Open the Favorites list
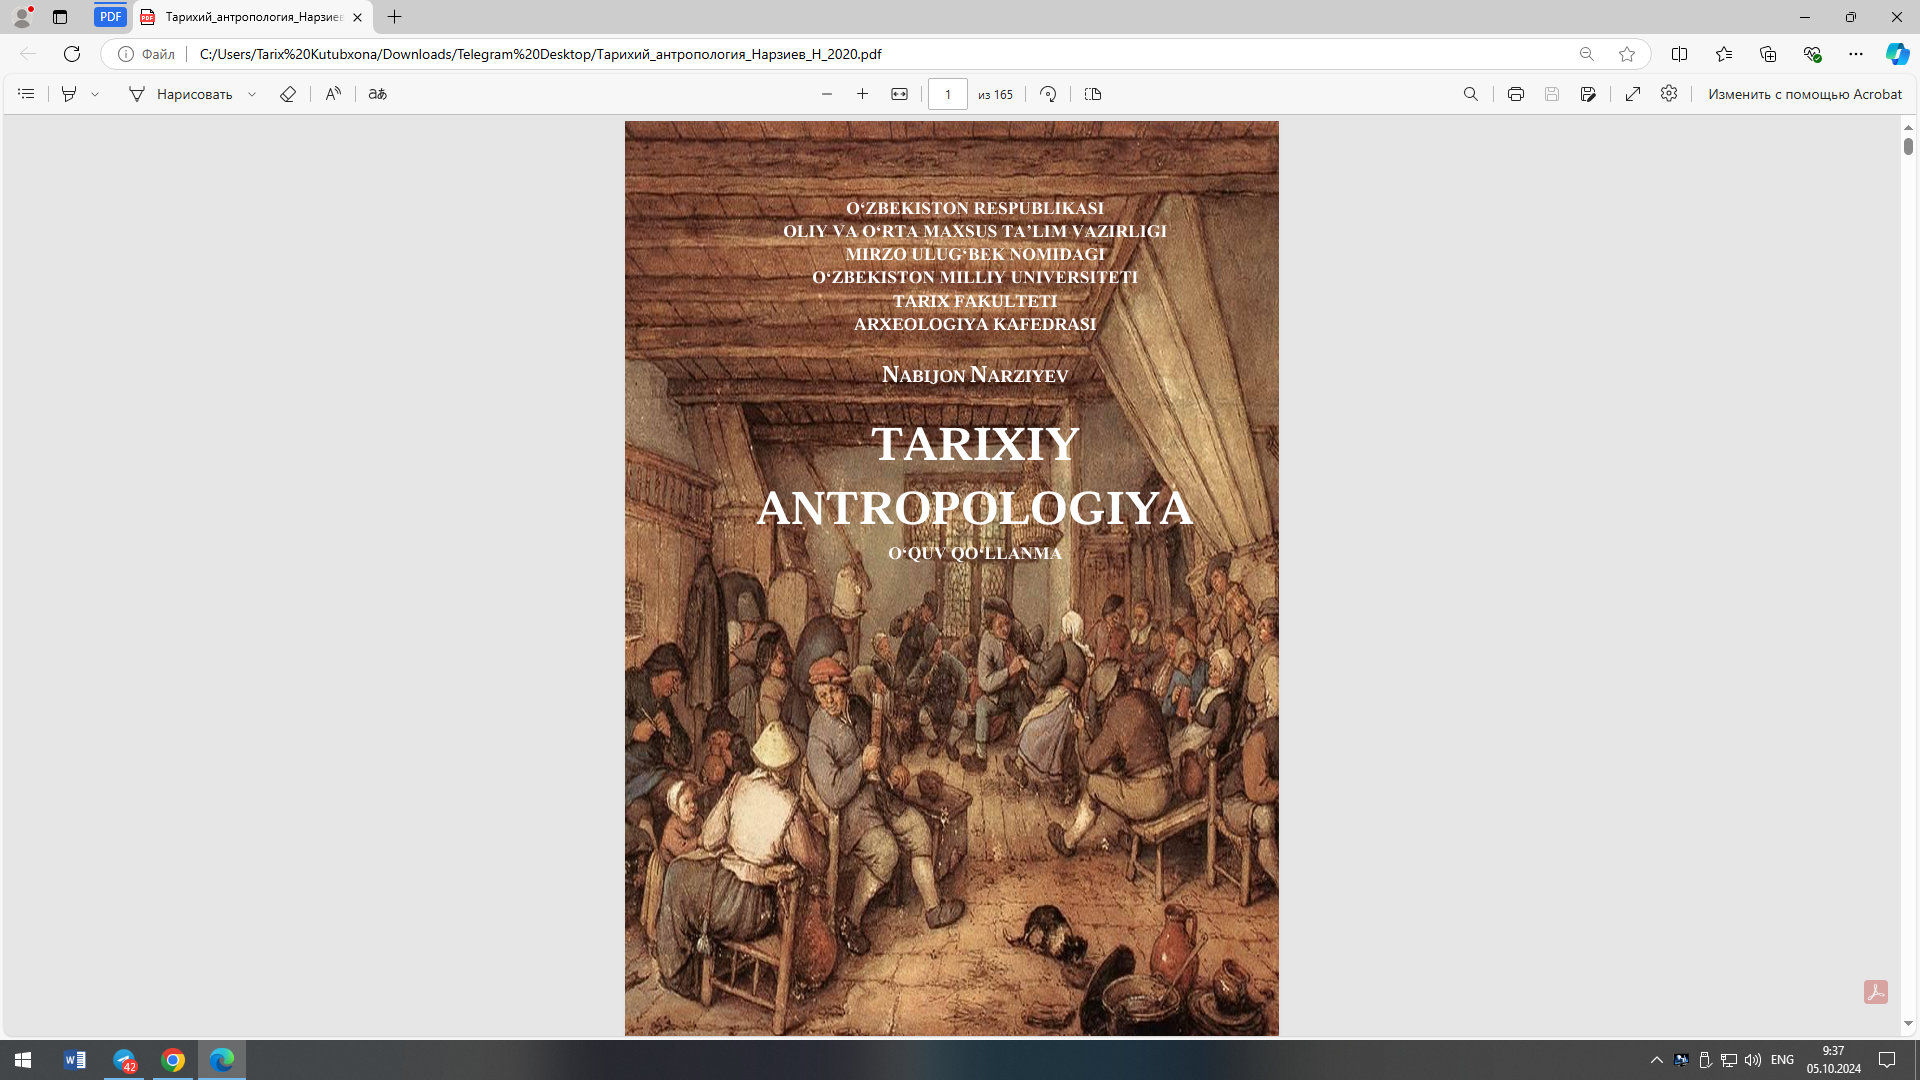 (x=1724, y=54)
